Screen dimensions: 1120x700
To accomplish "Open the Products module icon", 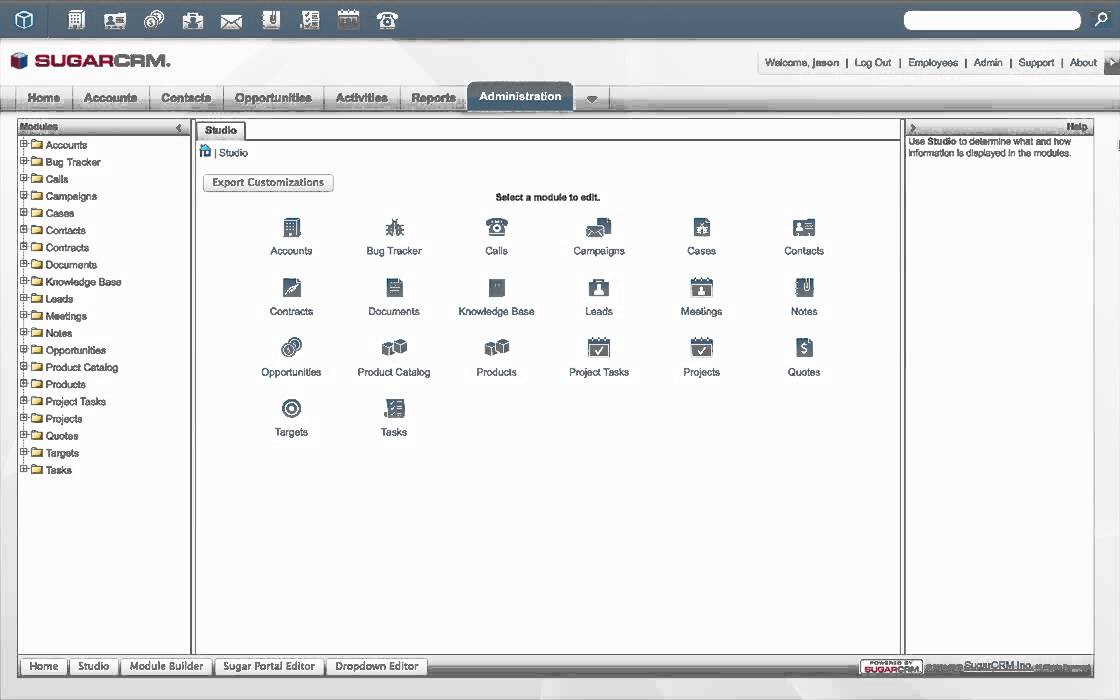I will [496, 348].
